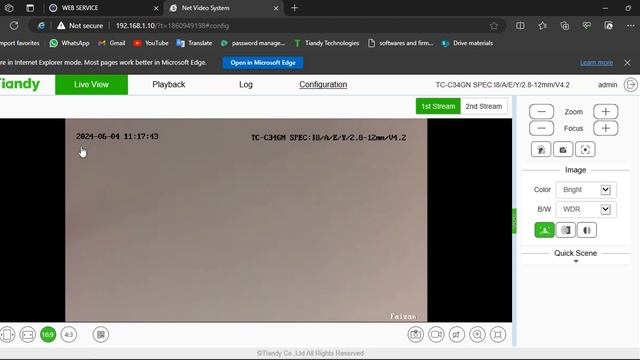Click the original size view icon
This screenshot has height=360, width=640.
(x=7, y=335)
